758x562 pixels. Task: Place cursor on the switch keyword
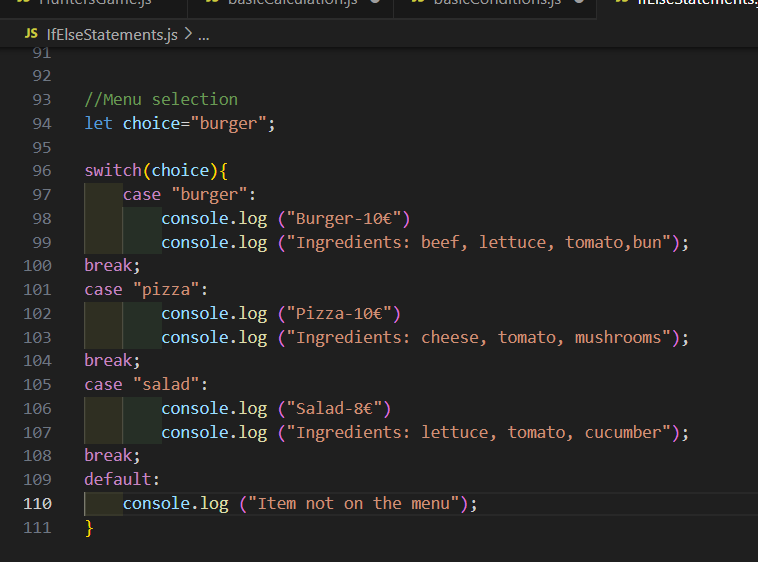click(x=112, y=170)
